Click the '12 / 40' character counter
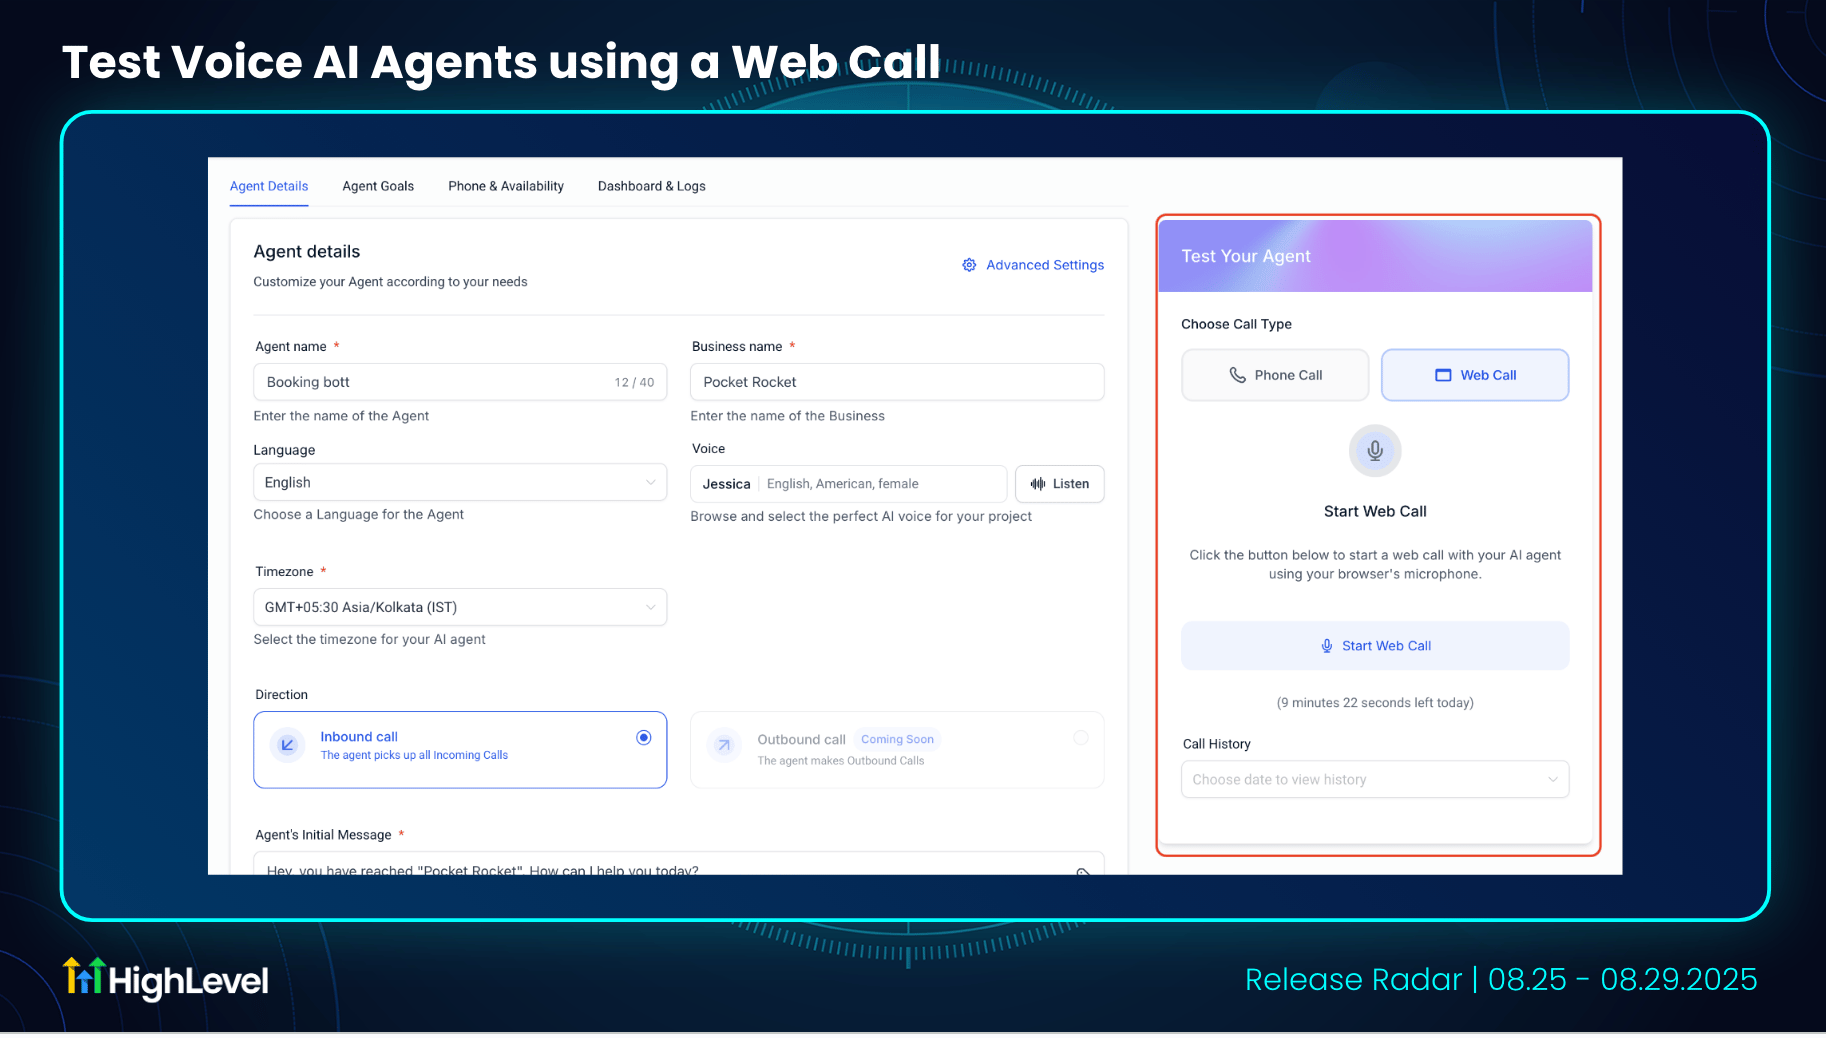 (x=635, y=382)
